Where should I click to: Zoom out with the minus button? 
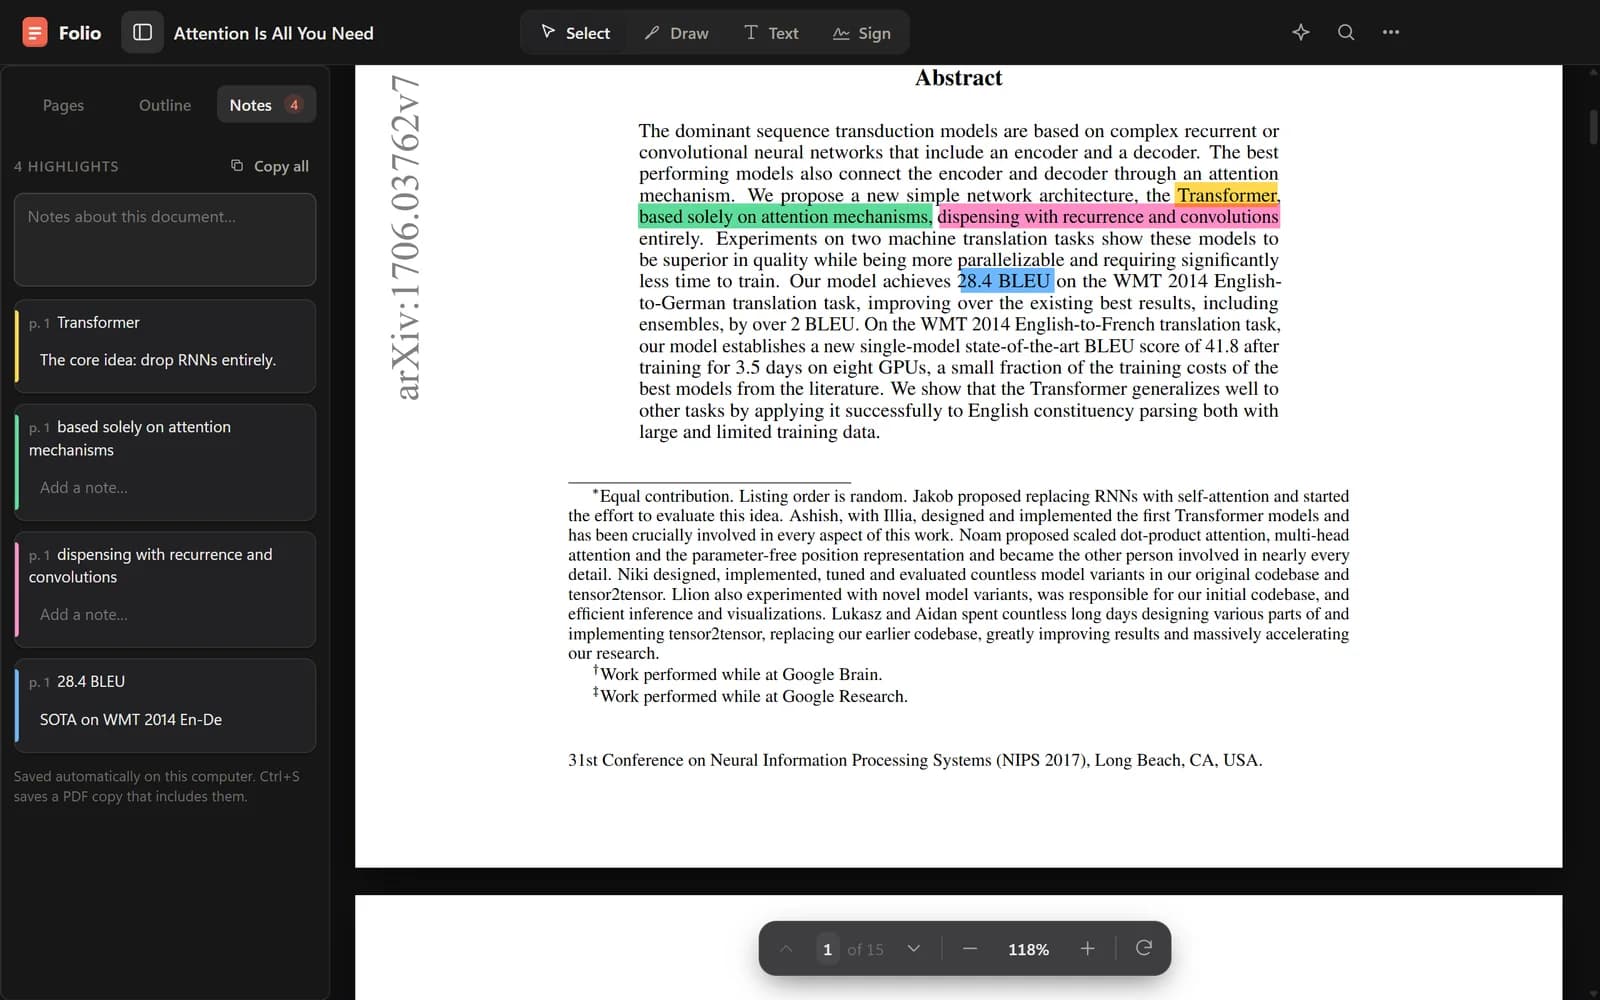(x=970, y=949)
